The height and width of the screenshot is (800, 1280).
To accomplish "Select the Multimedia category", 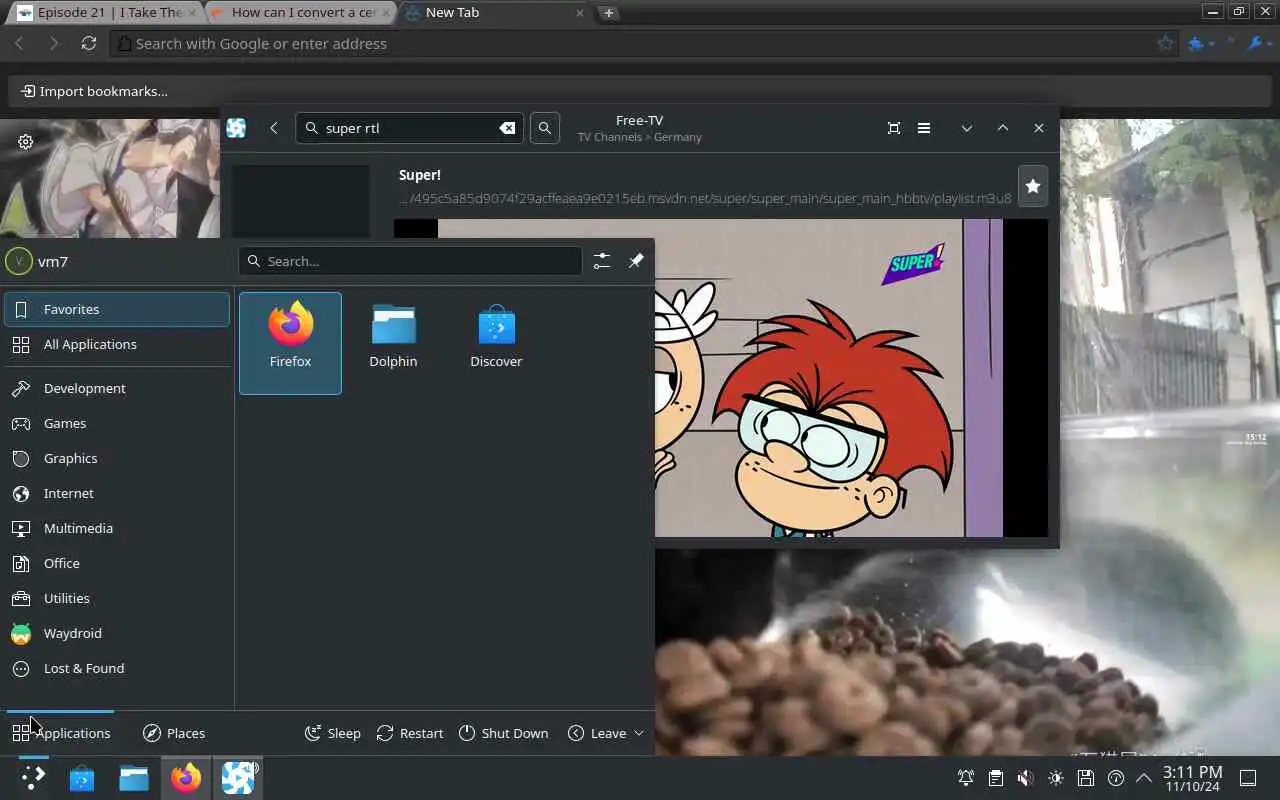I will coord(78,528).
